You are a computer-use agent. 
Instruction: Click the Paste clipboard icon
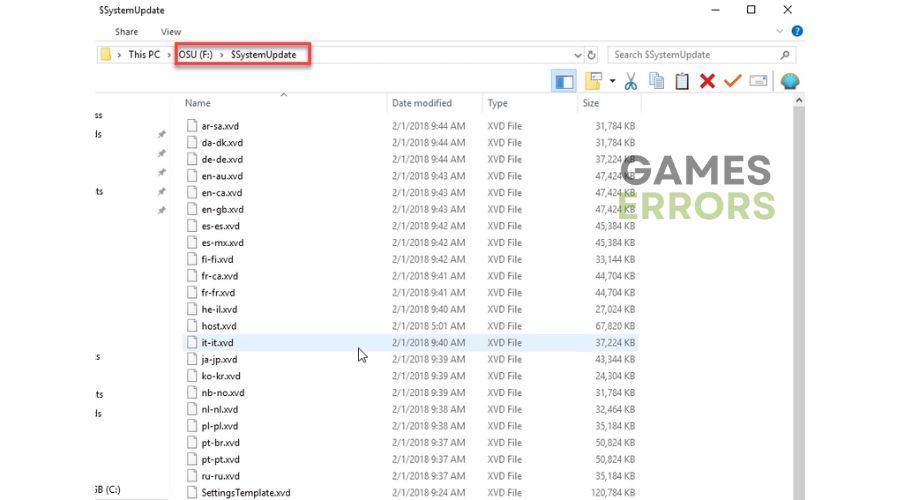682,81
